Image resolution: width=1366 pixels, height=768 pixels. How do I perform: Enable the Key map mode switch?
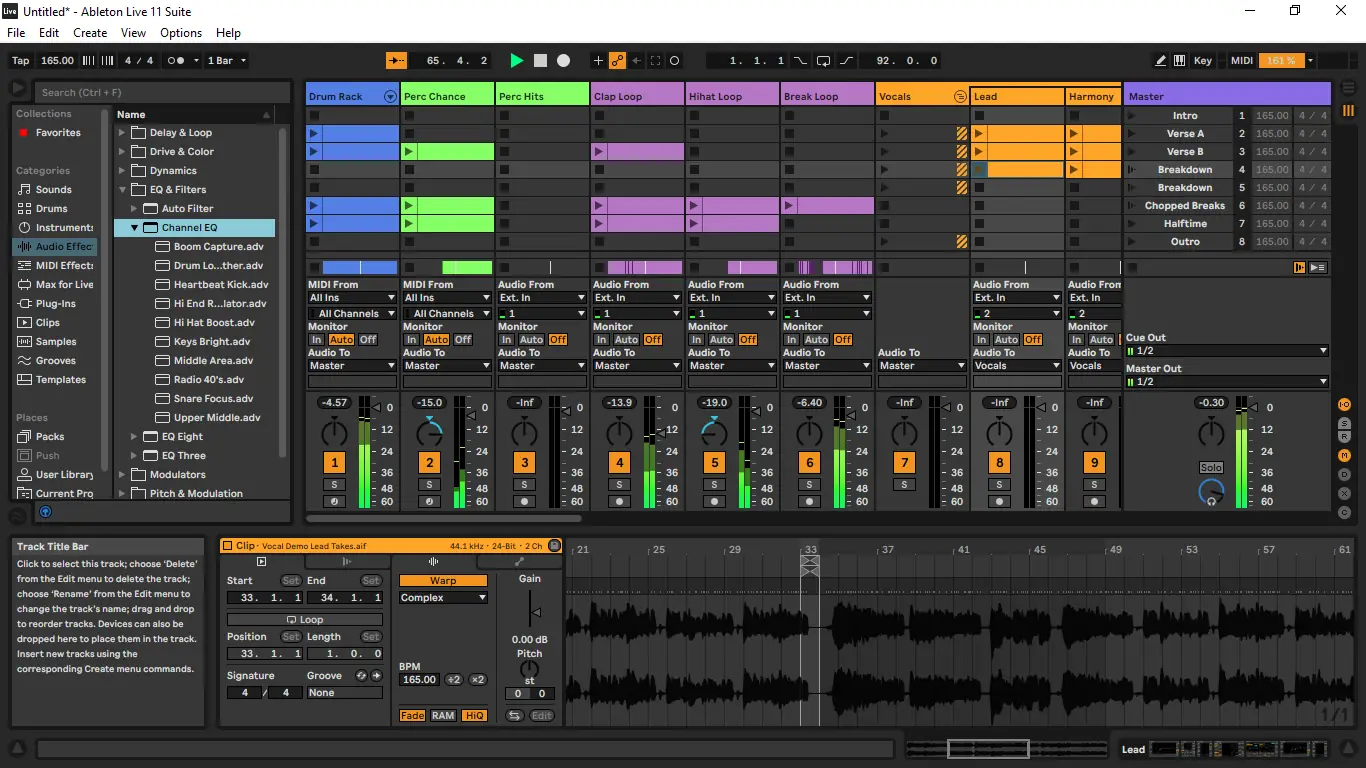(x=1203, y=61)
